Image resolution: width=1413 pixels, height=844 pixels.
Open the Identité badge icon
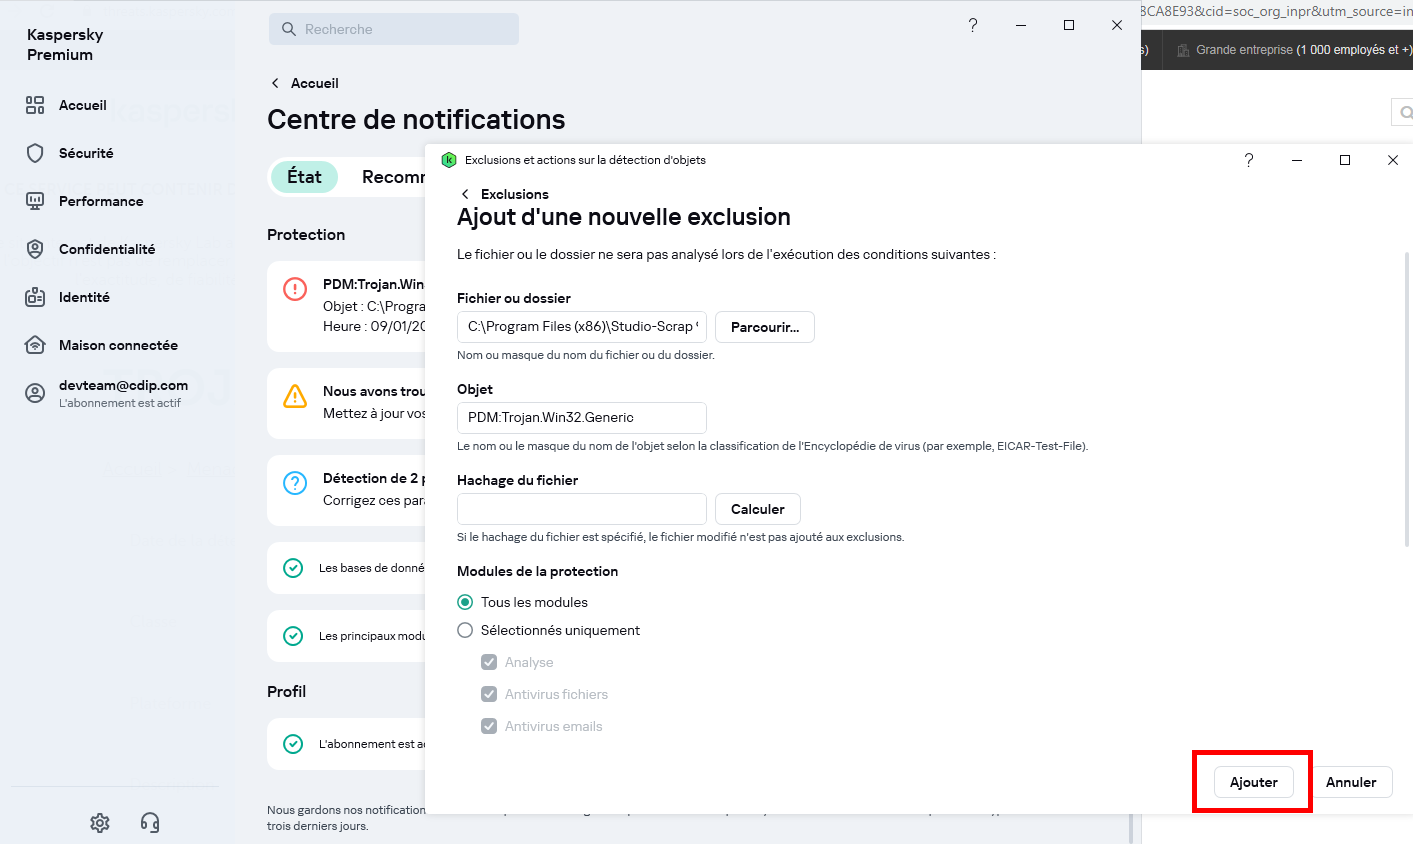pyautogui.click(x=35, y=297)
